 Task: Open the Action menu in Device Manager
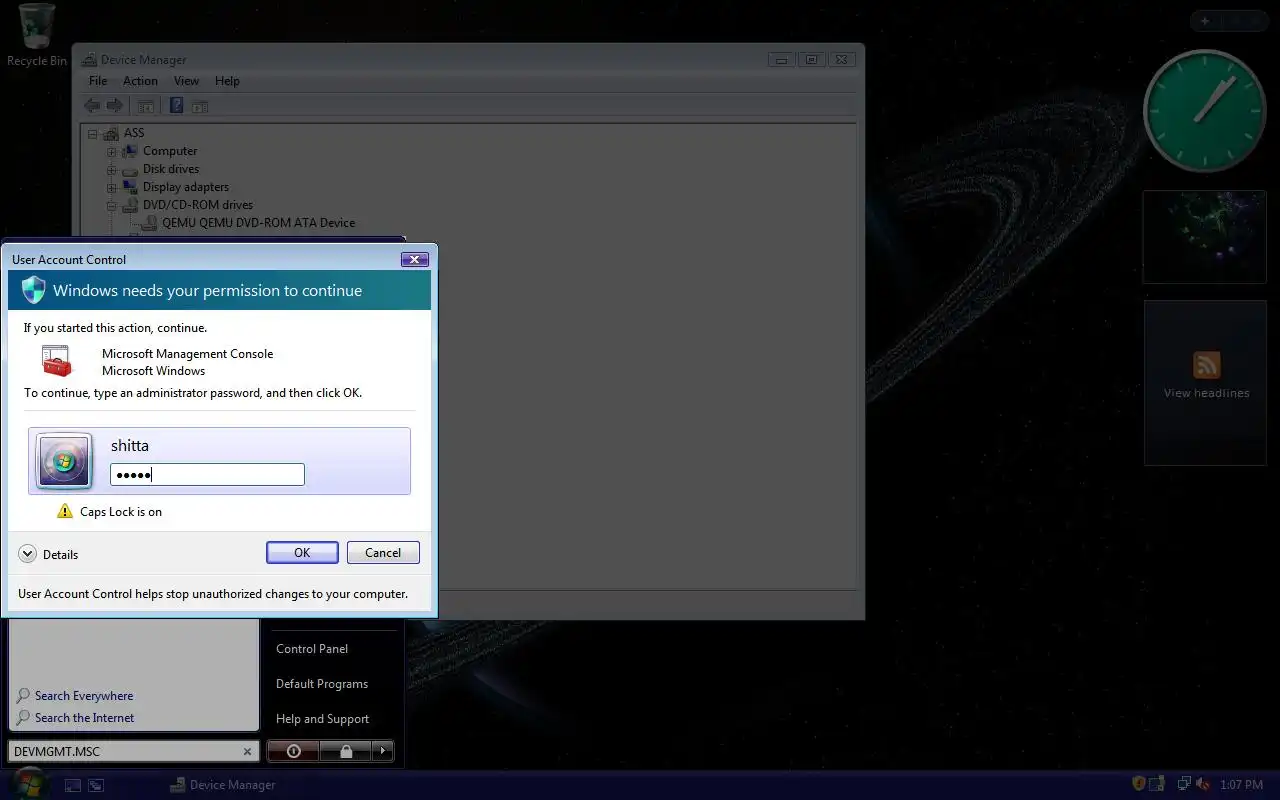(140, 81)
